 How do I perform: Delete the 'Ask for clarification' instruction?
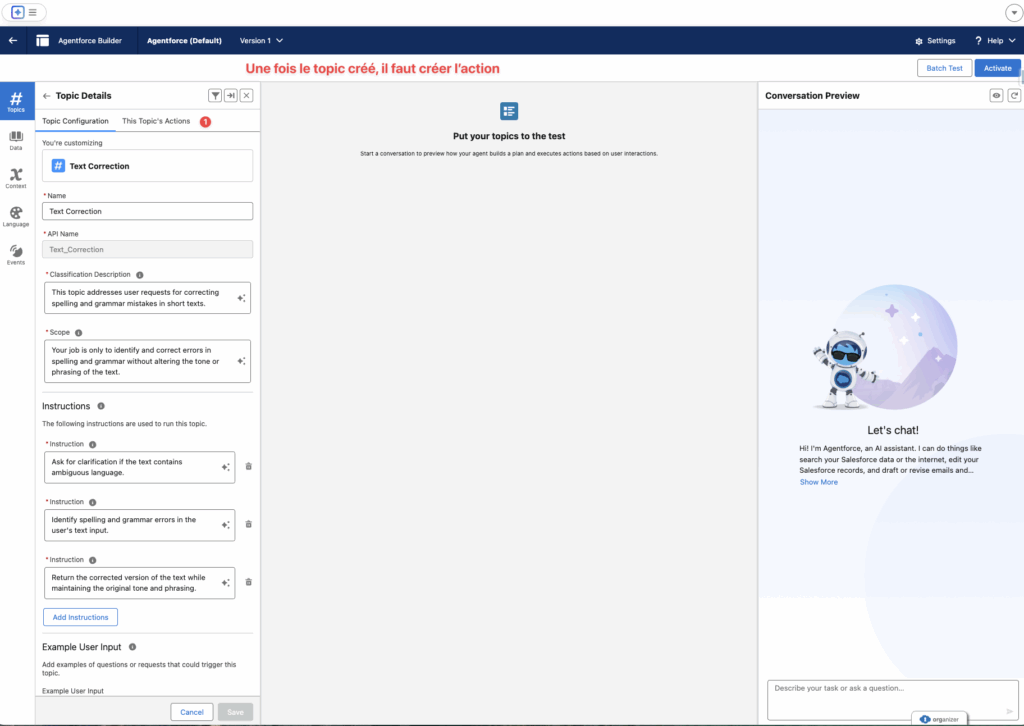pos(248,466)
